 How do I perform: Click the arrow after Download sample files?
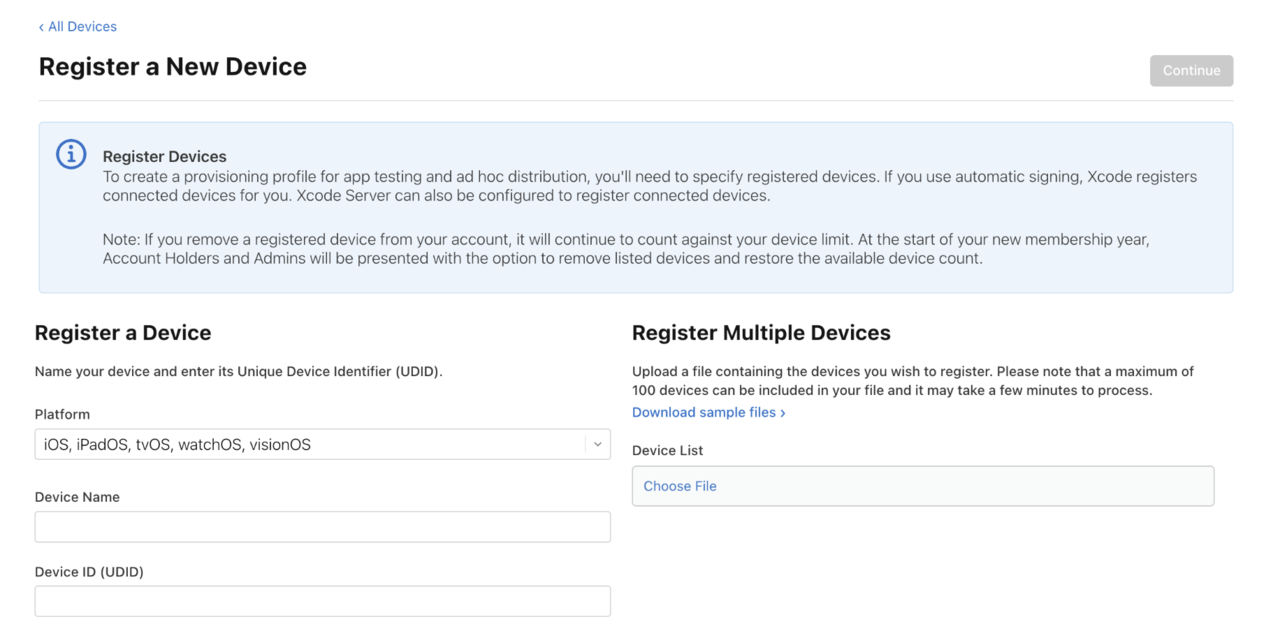tap(783, 413)
